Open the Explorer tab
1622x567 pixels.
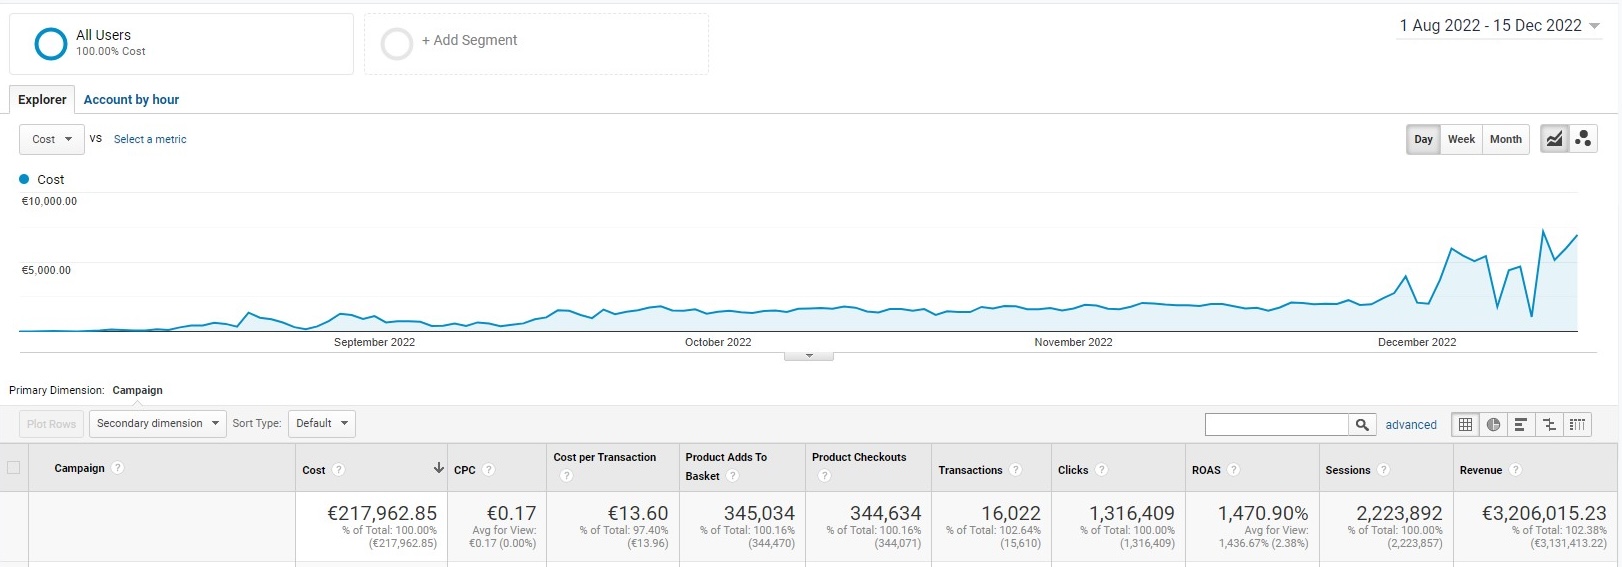(42, 99)
